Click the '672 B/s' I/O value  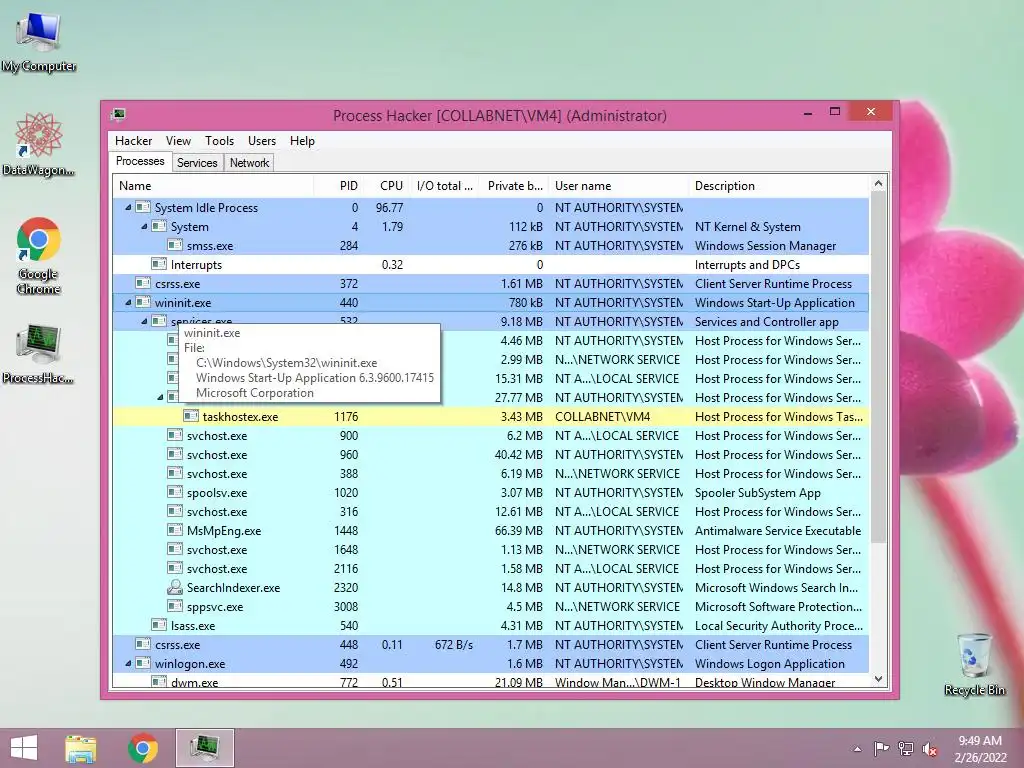tap(453, 645)
